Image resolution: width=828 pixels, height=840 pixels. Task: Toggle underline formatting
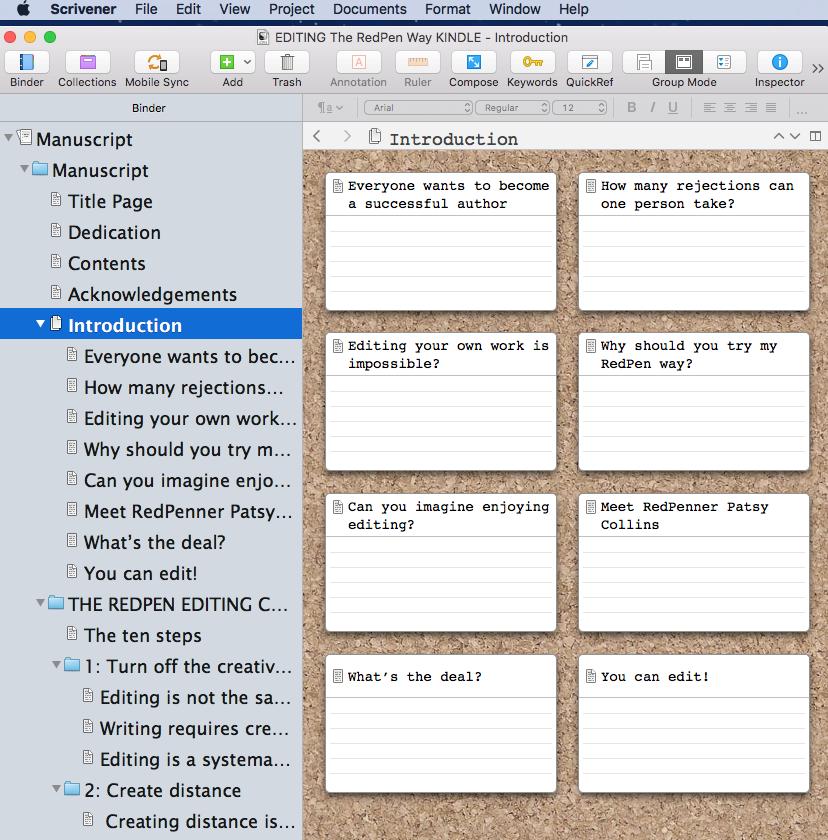[673, 108]
